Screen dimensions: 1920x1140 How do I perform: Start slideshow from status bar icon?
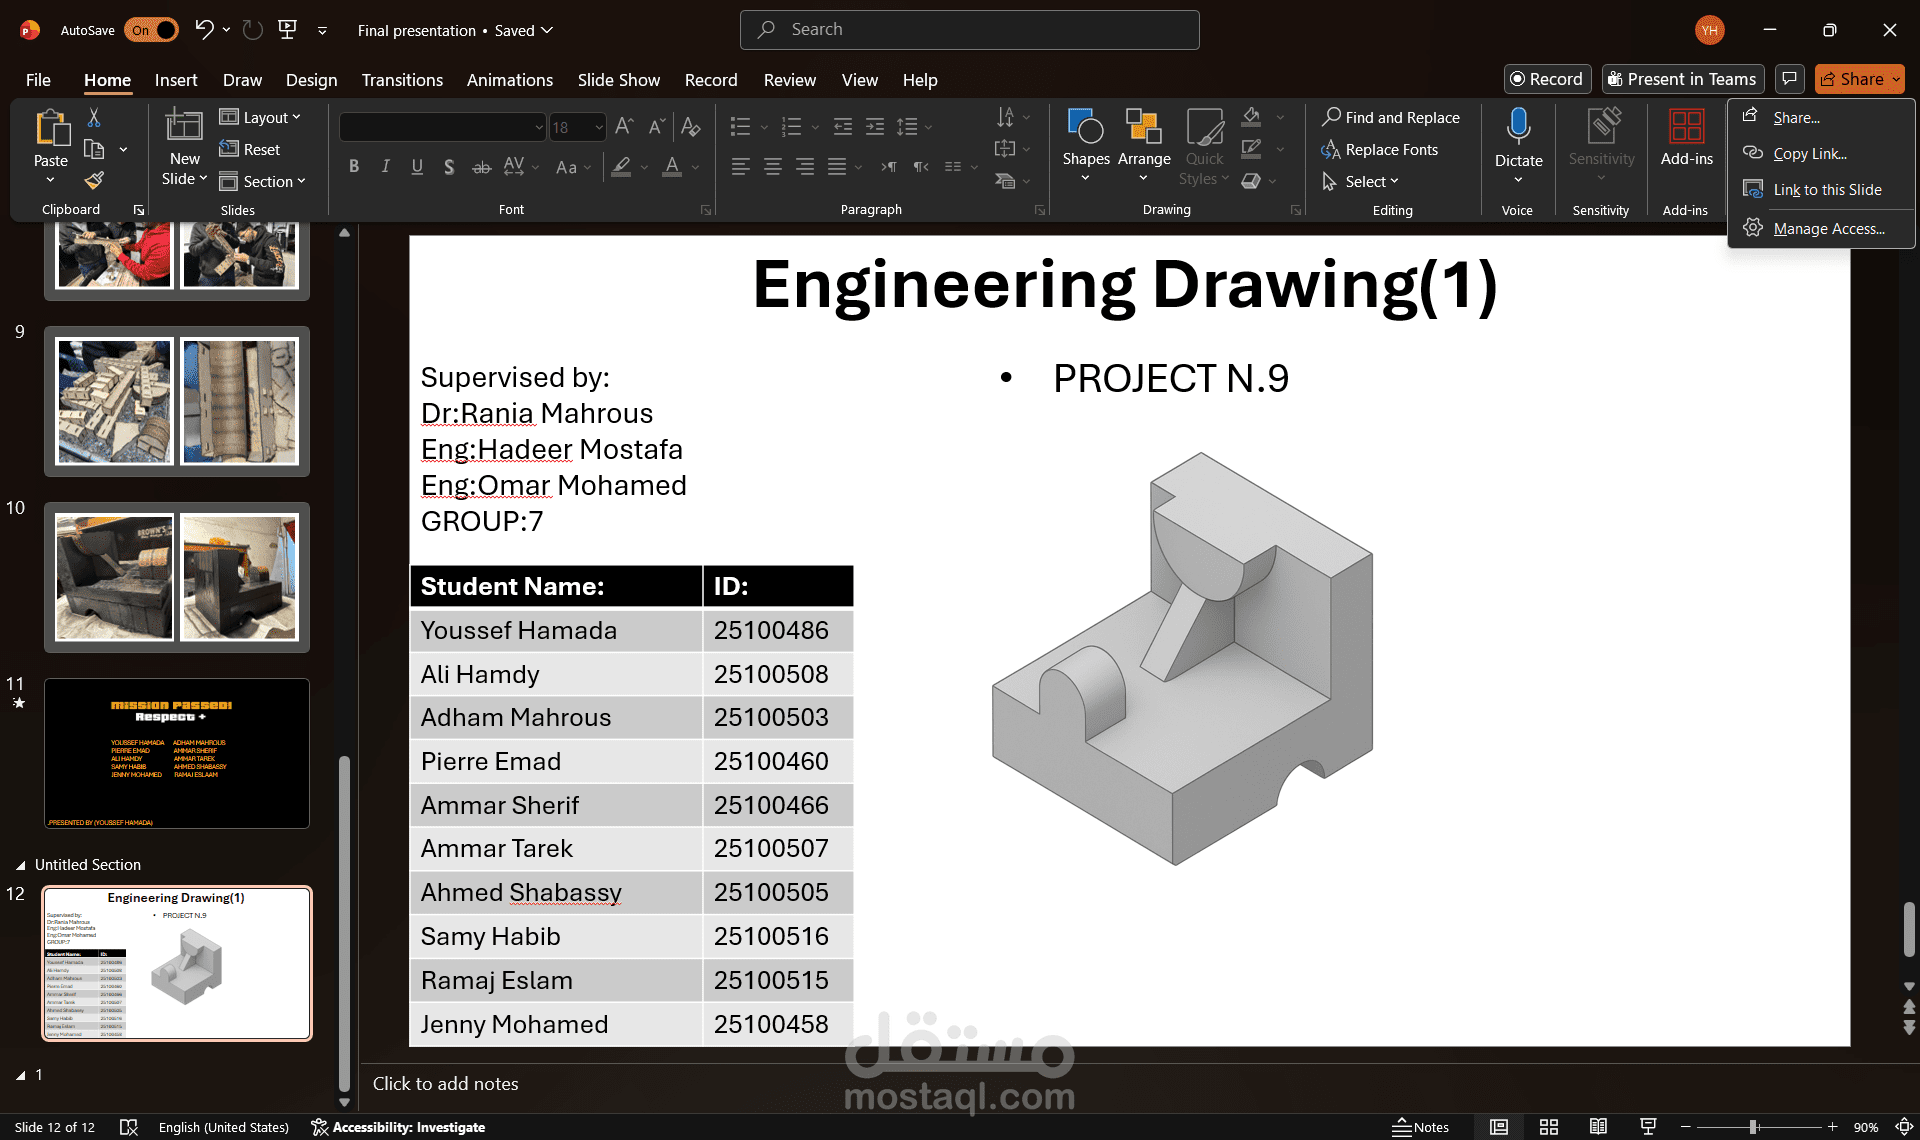coord(1648,1127)
